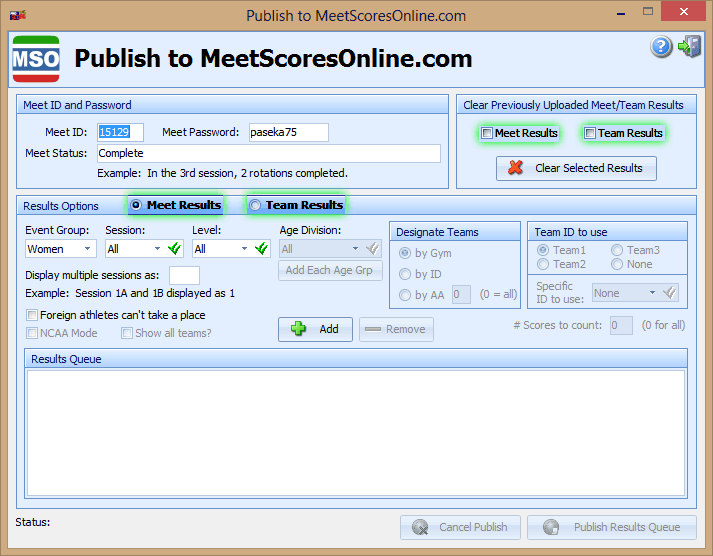Close the Publish window
Image resolution: width=713 pixels, height=556 pixels.
click(x=683, y=11)
